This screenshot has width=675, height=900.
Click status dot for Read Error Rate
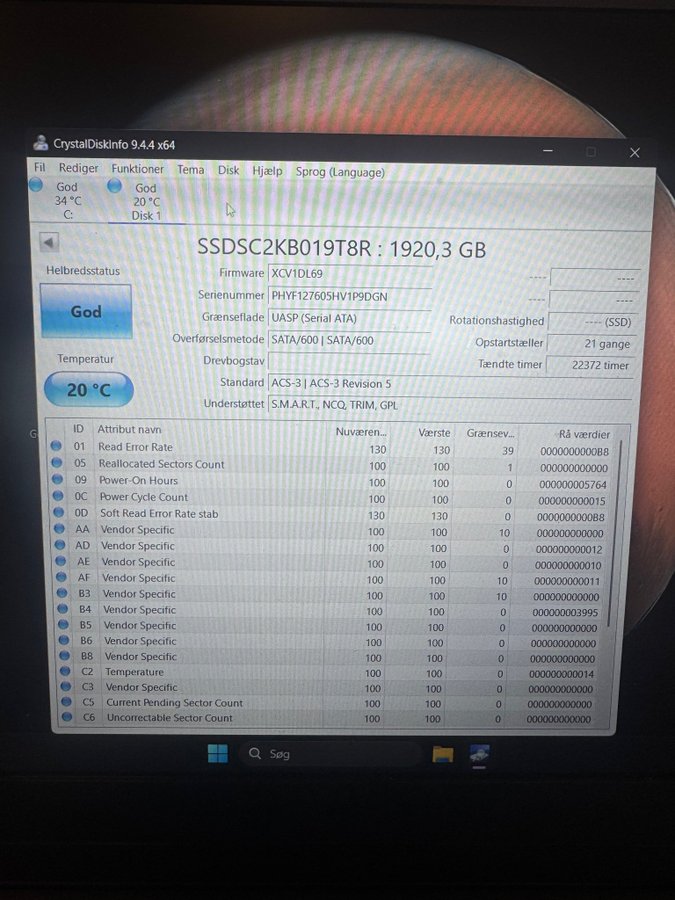click(x=57, y=447)
